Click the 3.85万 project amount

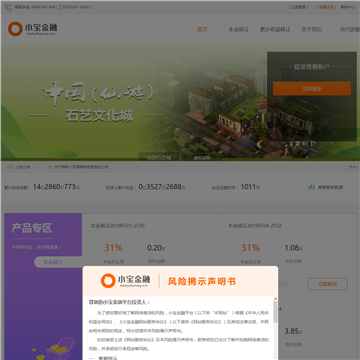coord(293,331)
